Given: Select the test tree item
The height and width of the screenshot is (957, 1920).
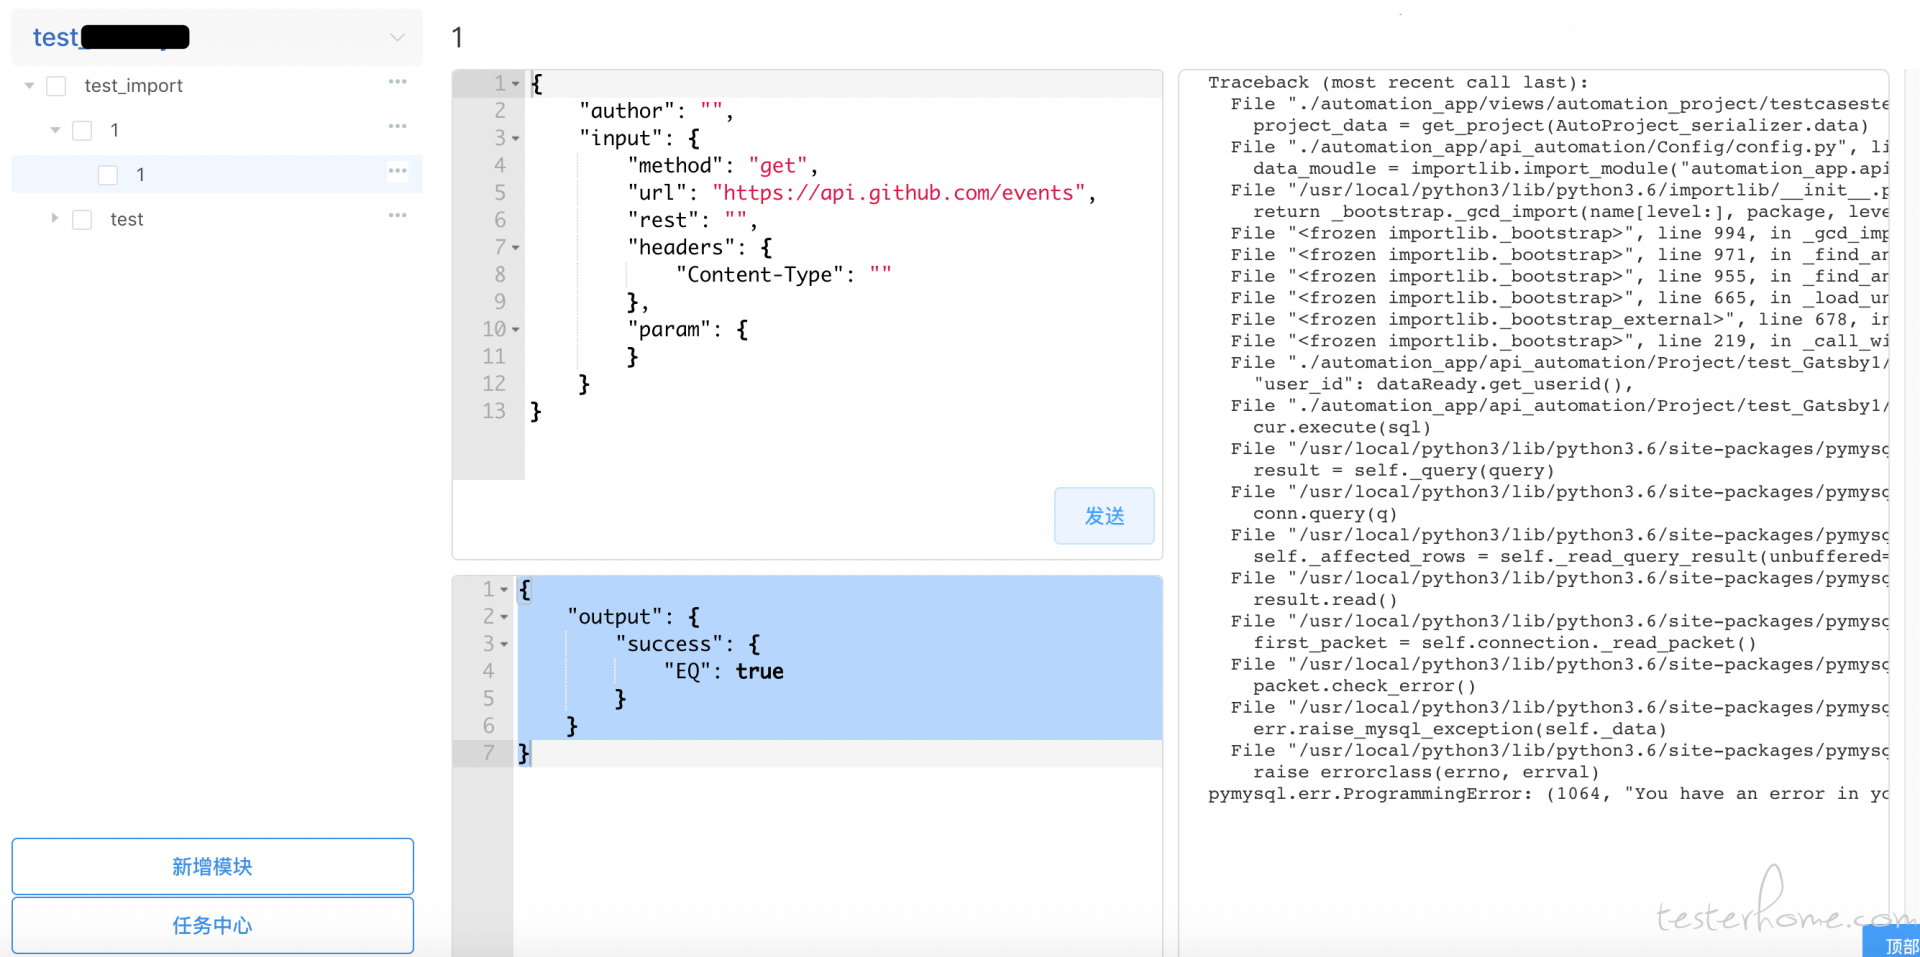Looking at the screenshot, I should click(127, 220).
